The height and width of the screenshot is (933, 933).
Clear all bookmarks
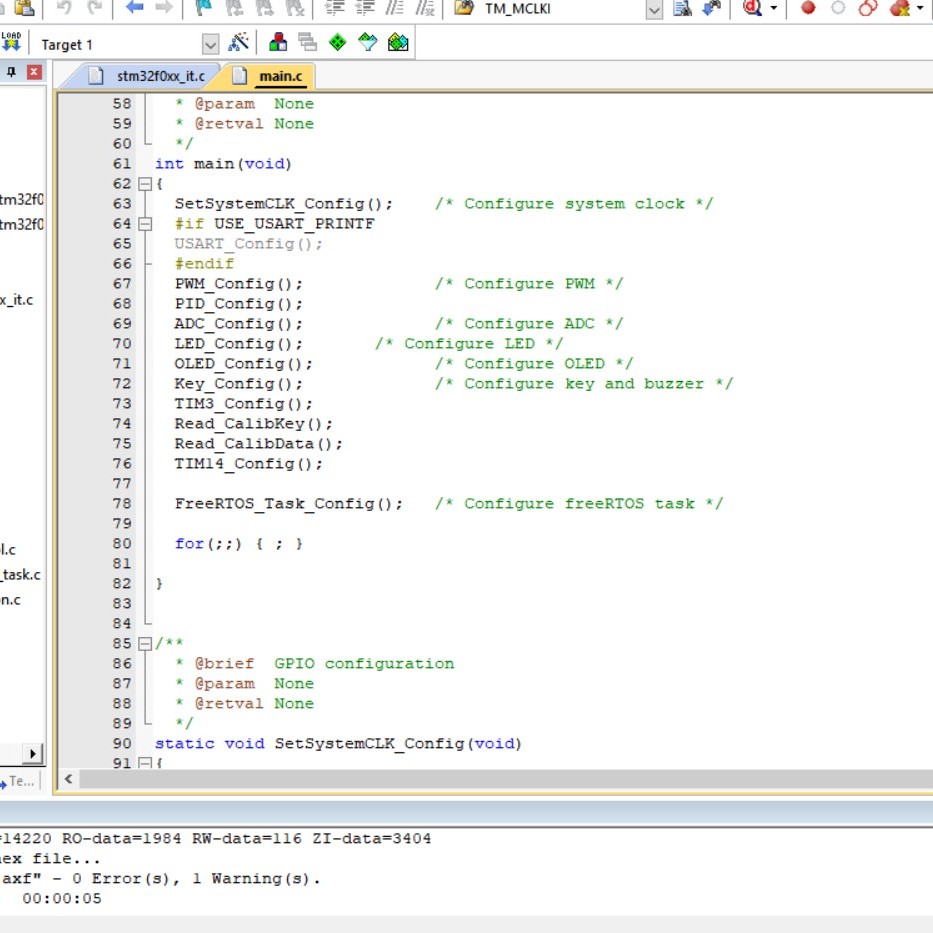(x=294, y=8)
